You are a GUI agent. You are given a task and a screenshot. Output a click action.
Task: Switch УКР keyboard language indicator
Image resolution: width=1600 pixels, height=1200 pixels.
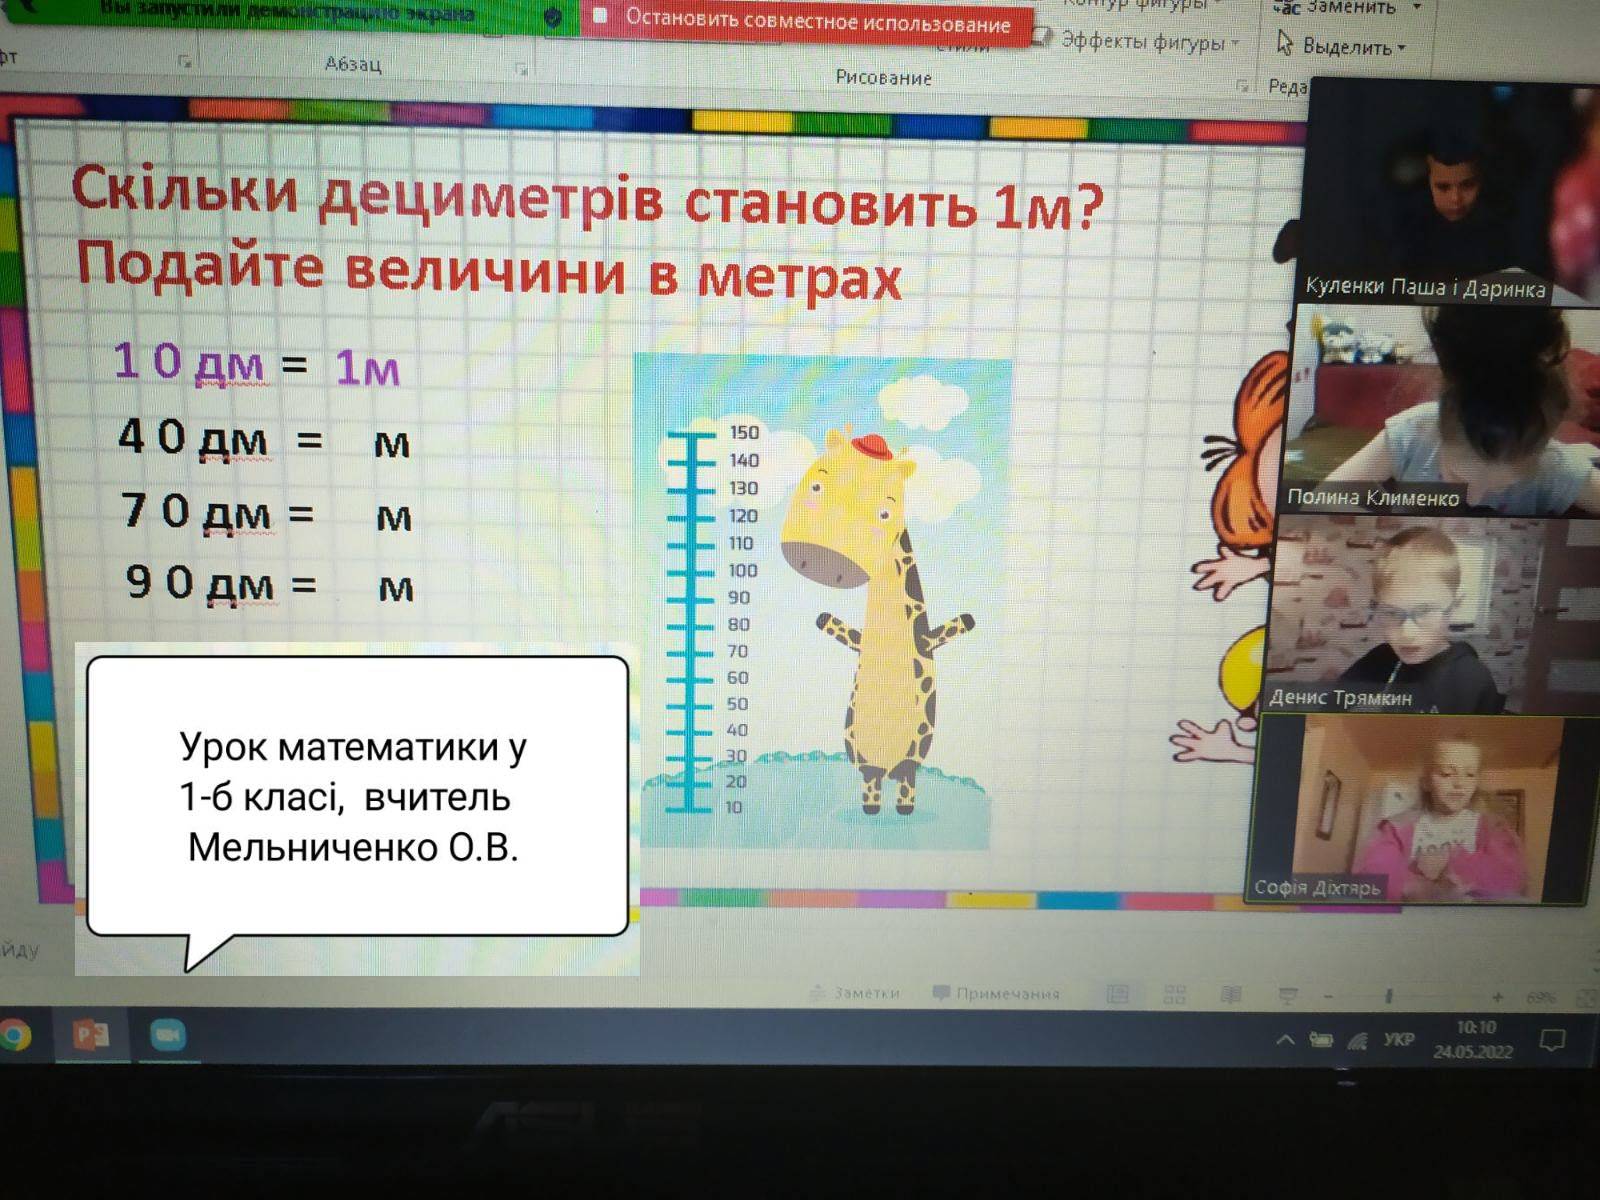[x=1398, y=1040]
